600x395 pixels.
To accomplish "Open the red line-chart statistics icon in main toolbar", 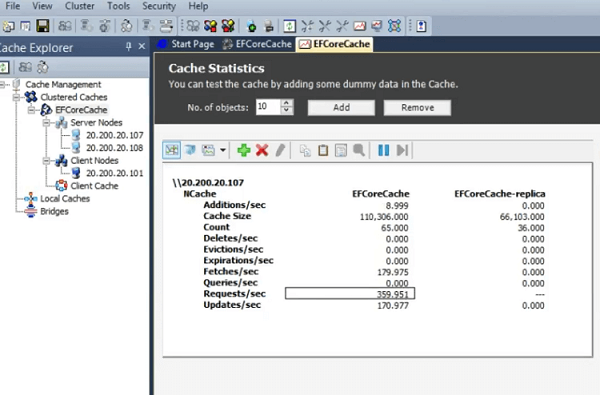I will point(359,26).
